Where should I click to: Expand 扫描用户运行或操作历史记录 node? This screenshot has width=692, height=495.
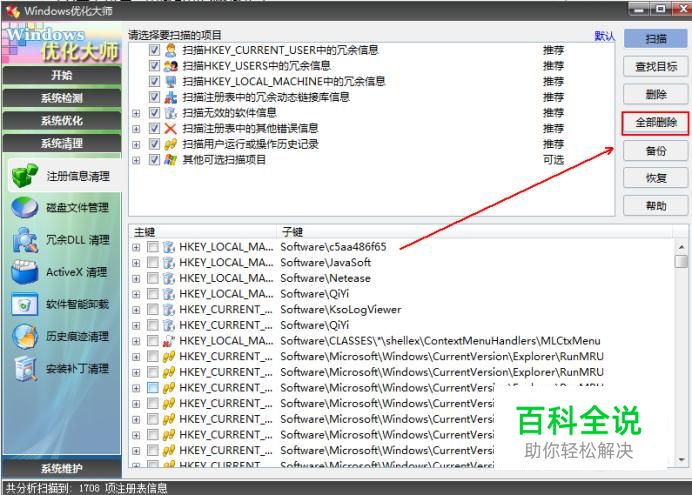136,145
